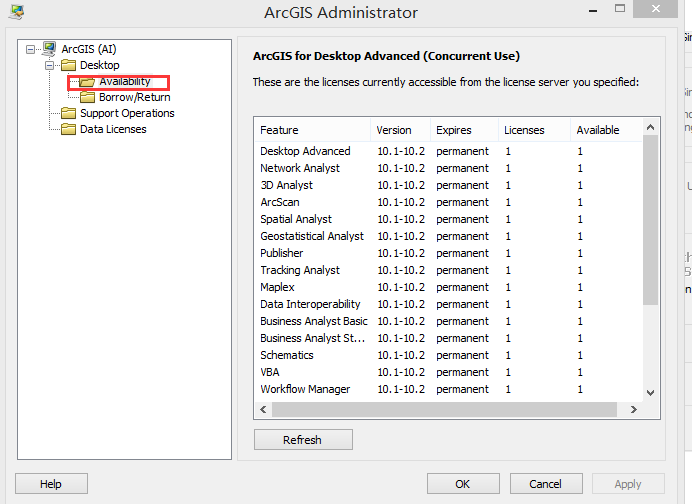Image resolution: width=692 pixels, height=504 pixels.
Task: Click the ArcGIS (AI) computer icon
Action: [49, 49]
